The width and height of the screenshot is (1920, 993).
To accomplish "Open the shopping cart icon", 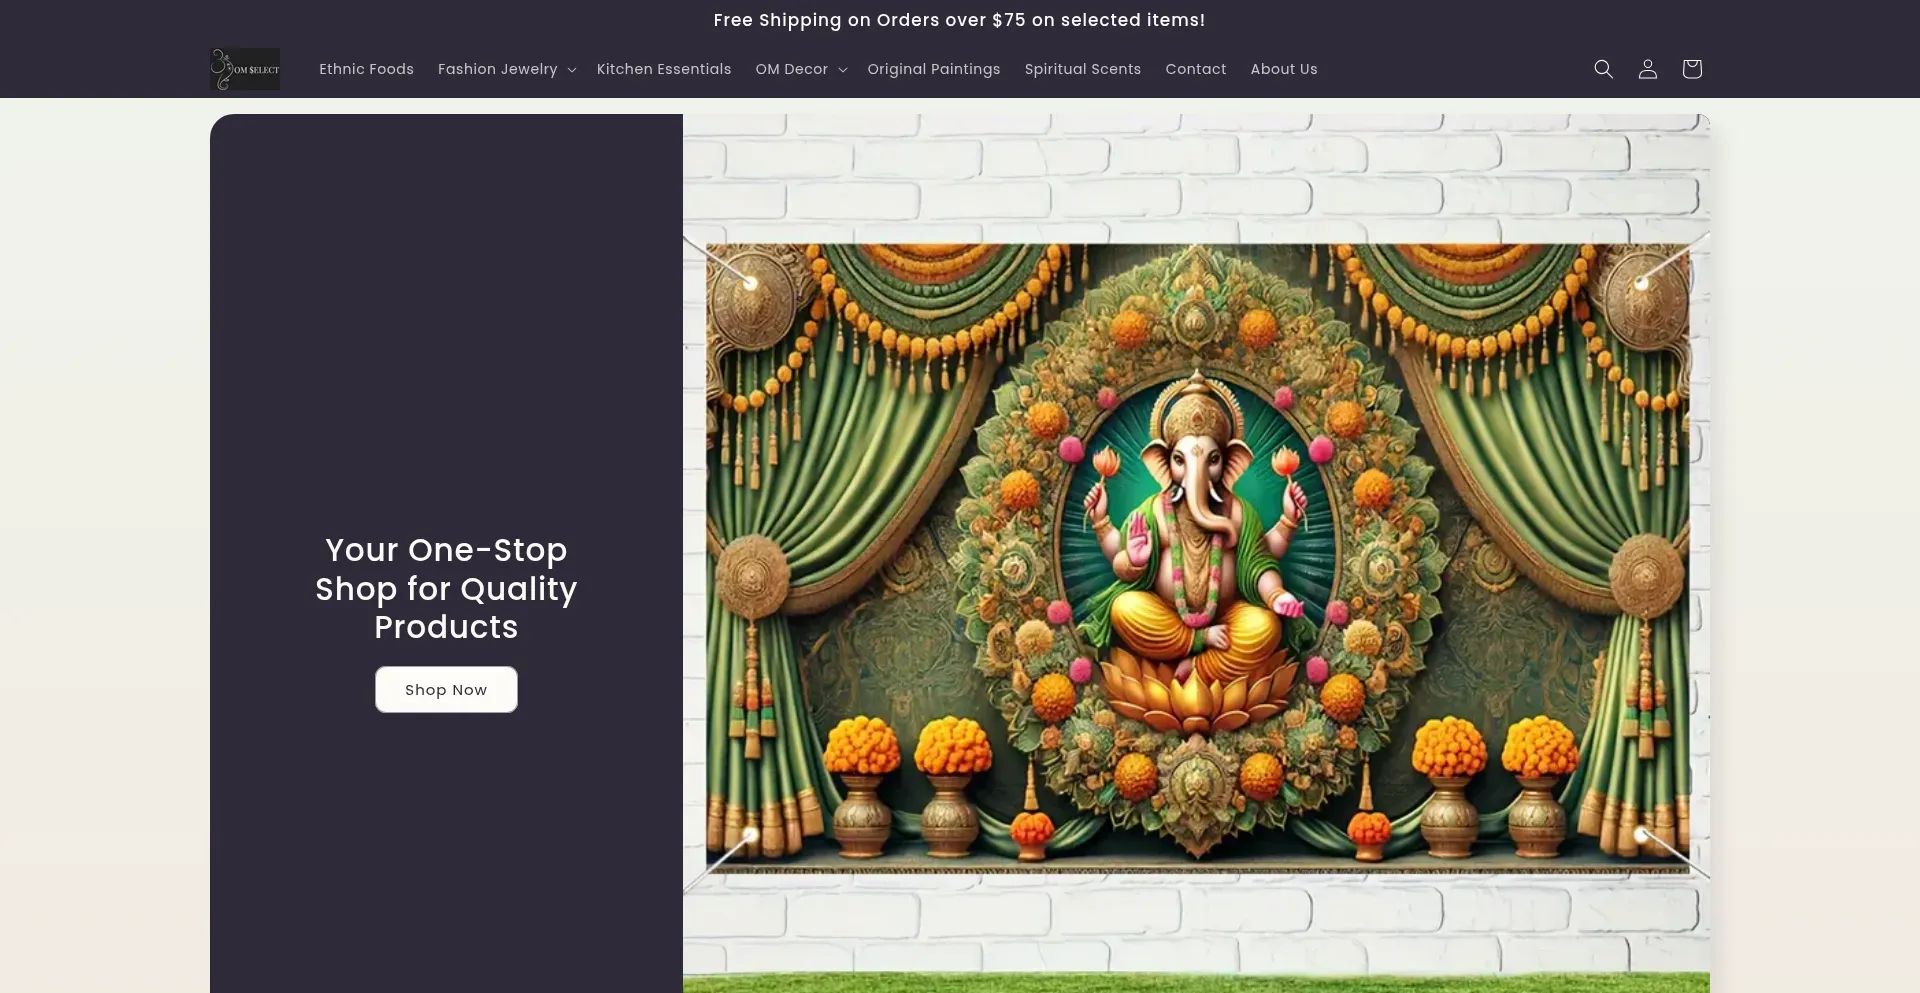I will pyautogui.click(x=1691, y=69).
